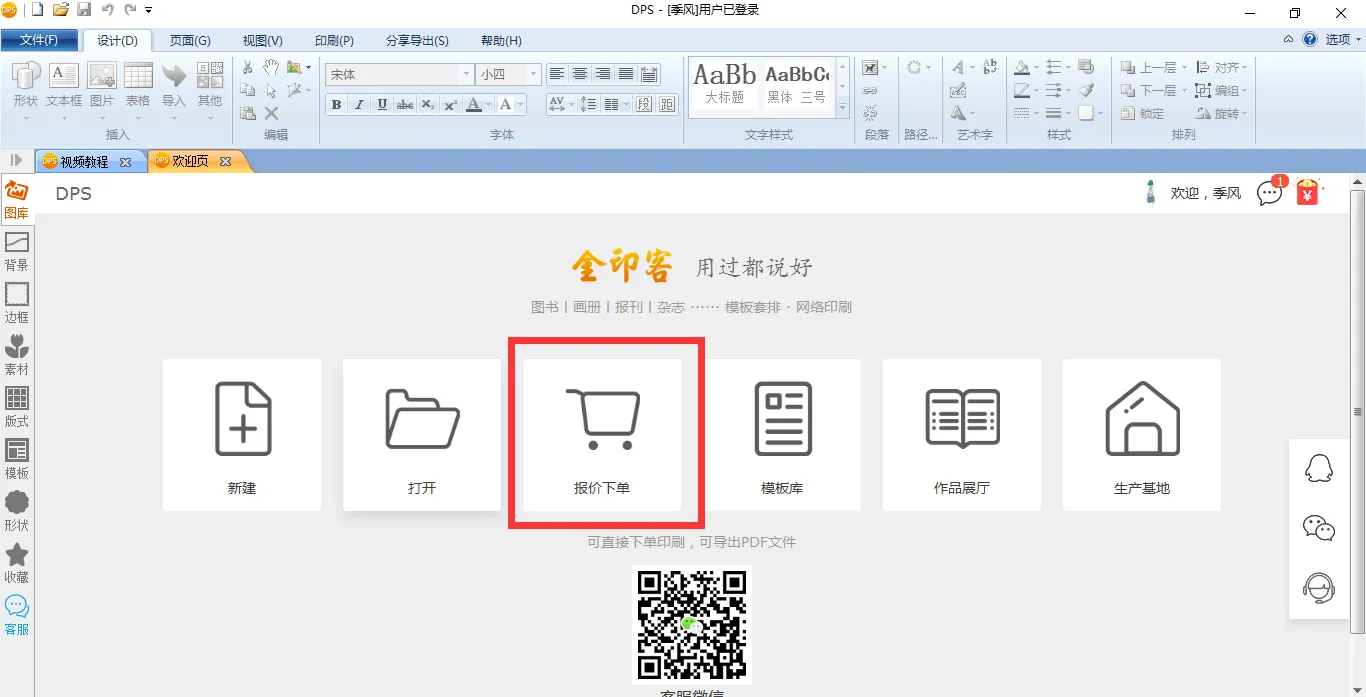The width and height of the screenshot is (1366, 697).
Task: Toggle bold text formatting
Action: 336,105
